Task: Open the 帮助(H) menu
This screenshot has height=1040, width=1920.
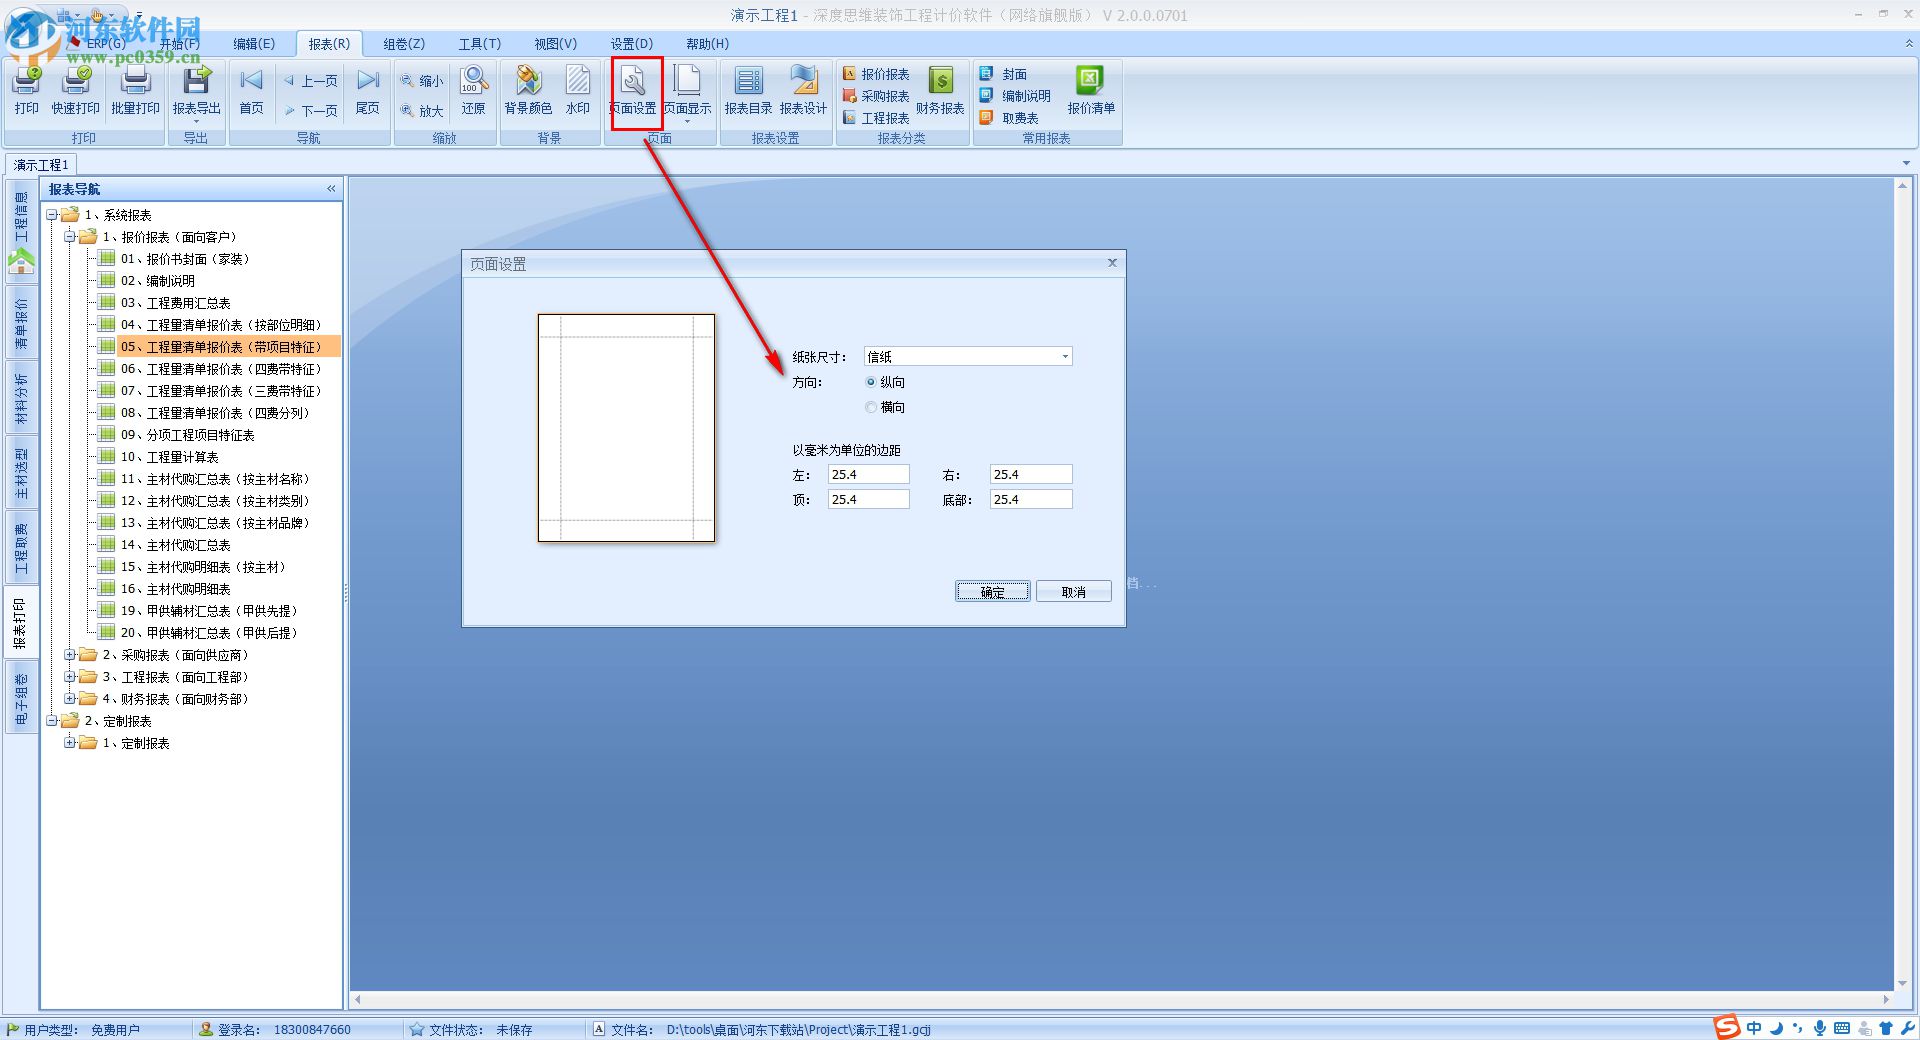Action: coord(707,44)
